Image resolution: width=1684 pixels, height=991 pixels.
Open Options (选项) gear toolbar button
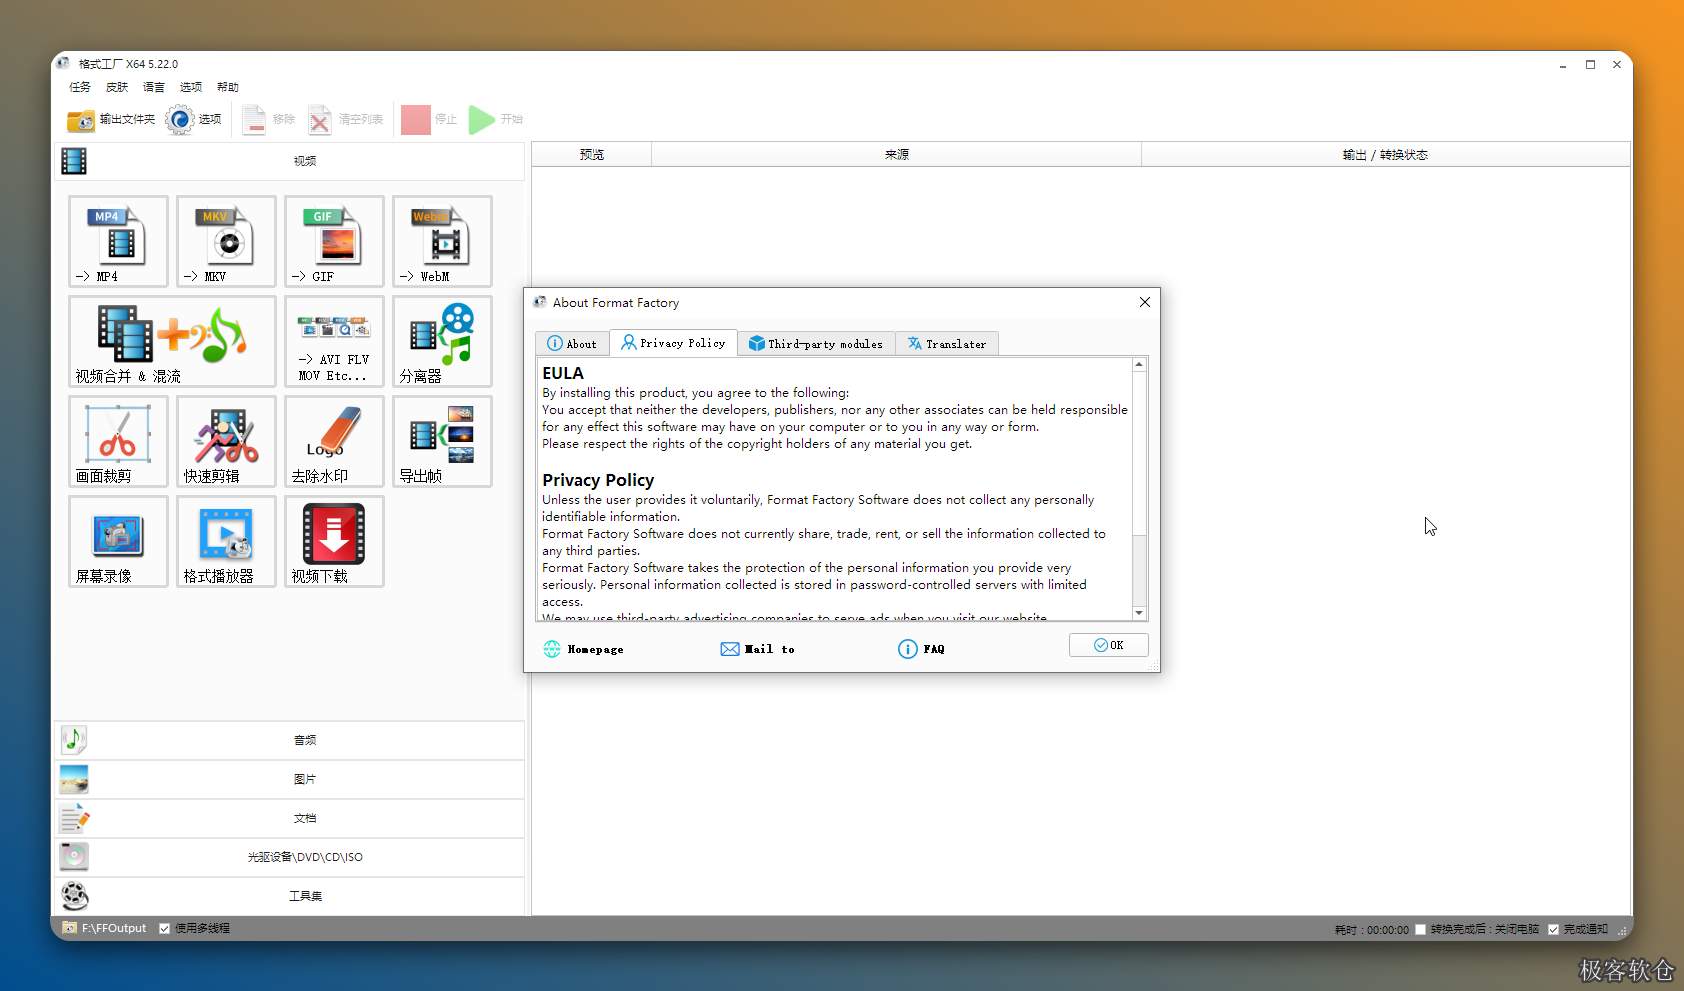point(194,120)
